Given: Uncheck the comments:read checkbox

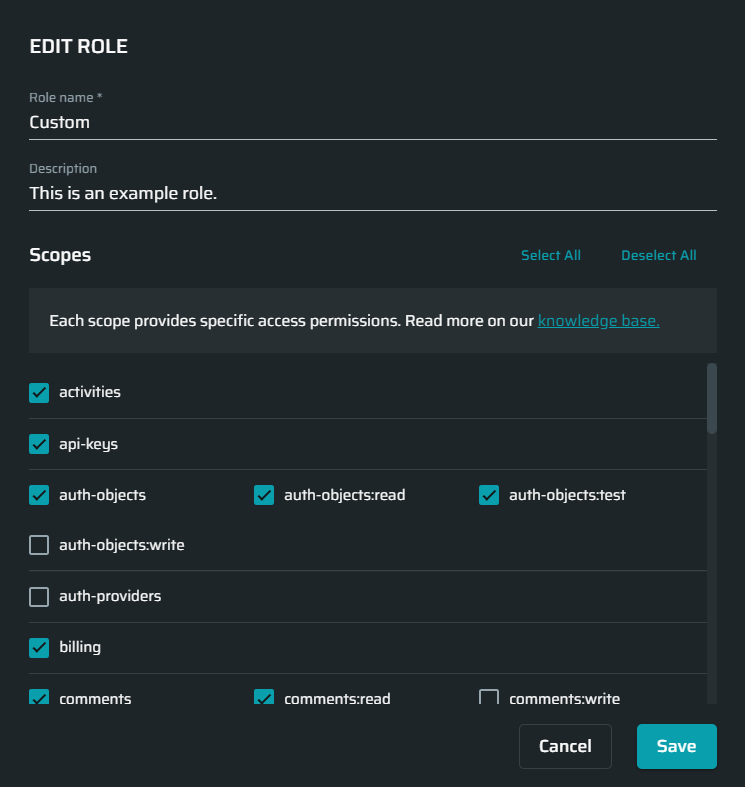Looking at the screenshot, I should pos(264,698).
